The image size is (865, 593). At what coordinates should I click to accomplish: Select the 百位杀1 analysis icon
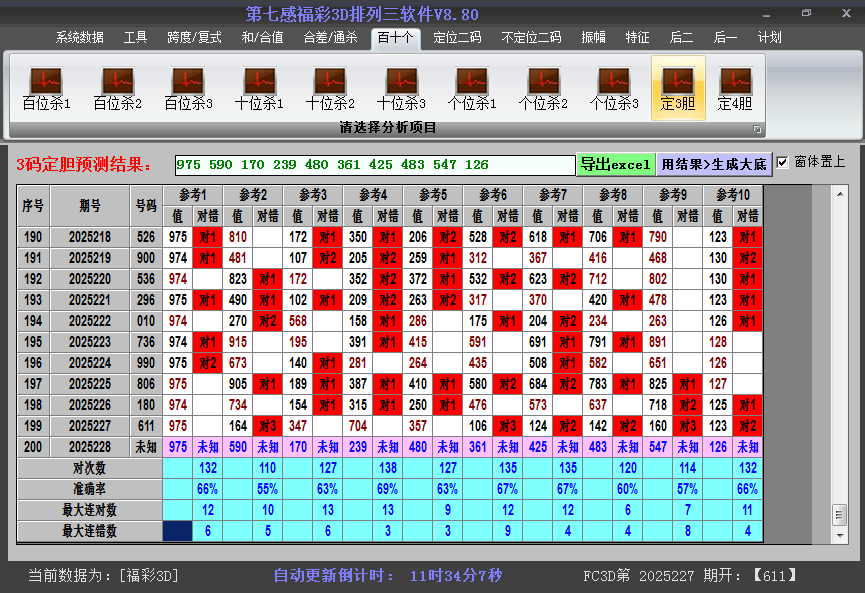tap(46, 88)
